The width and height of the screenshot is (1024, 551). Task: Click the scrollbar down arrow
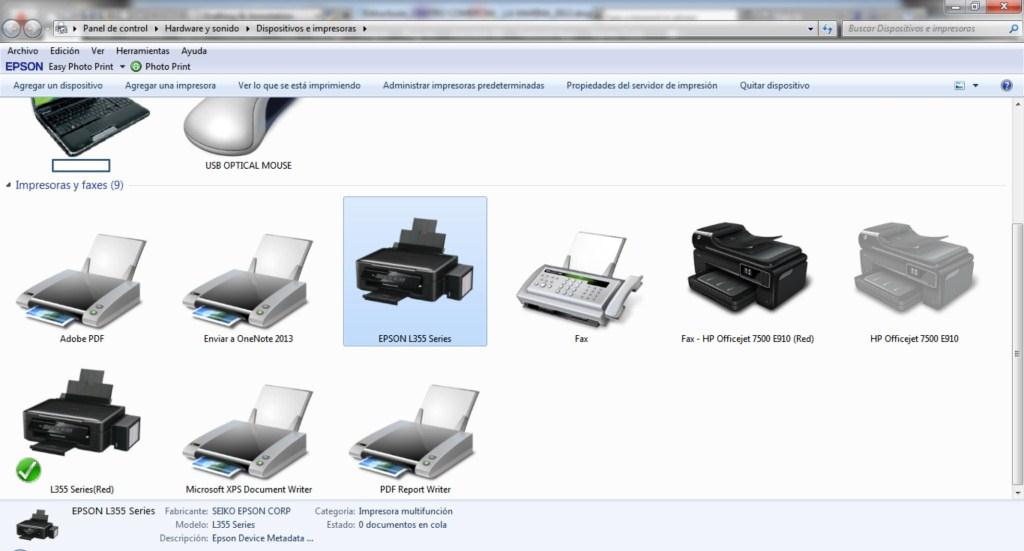[1016, 493]
